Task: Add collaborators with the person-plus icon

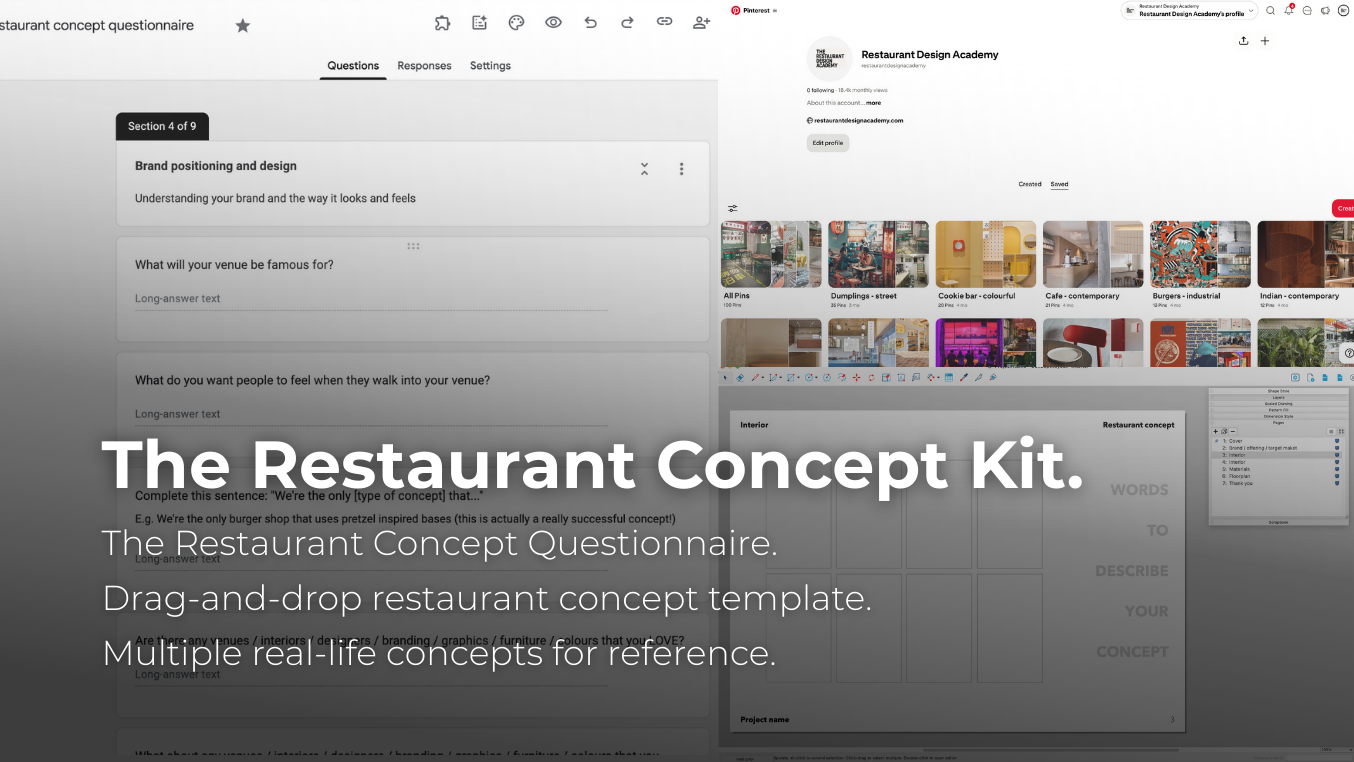Action: coord(701,22)
